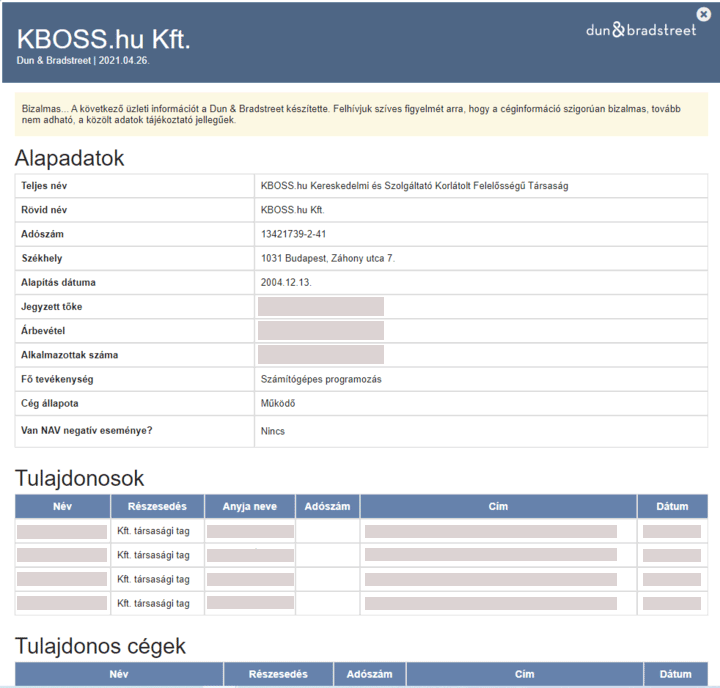Click the yellow confidentiality notice banner
This screenshot has width=720, height=688.
pyautogui.click(x=360, y=114)
